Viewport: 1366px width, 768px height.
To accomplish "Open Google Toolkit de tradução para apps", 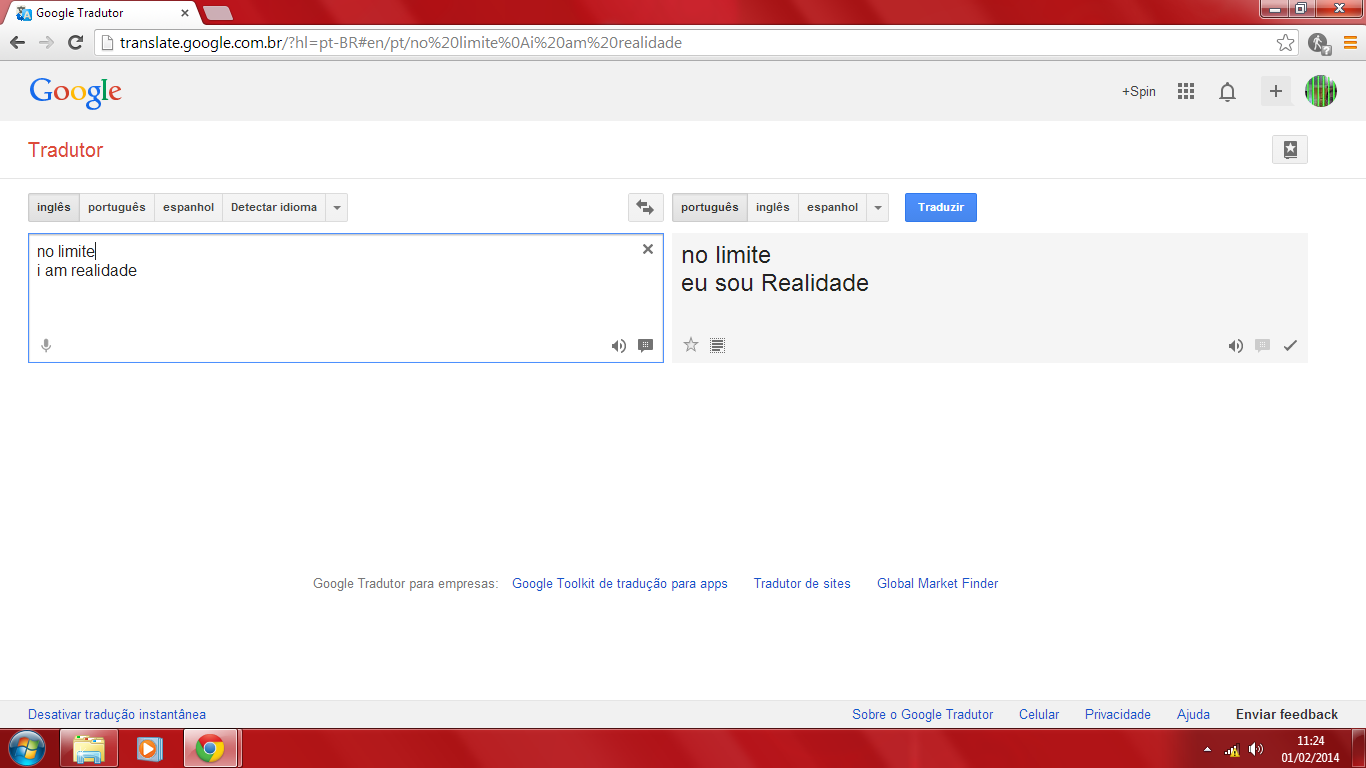I will [620, 583].
